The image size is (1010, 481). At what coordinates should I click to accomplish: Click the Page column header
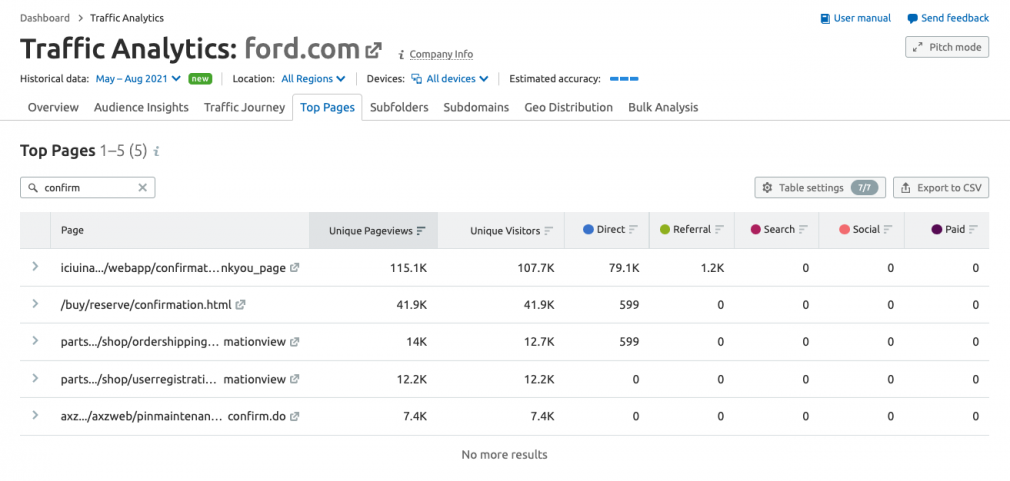coord(72,230)
